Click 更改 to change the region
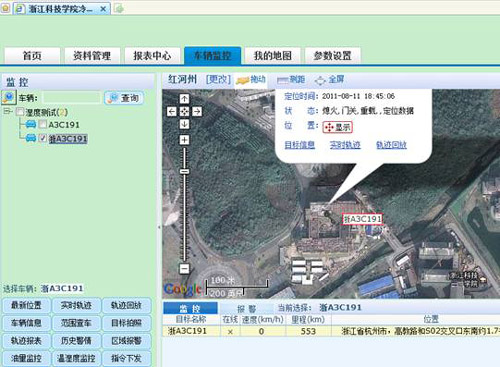Viewport: 500px width, 367px height. point(218,79)
